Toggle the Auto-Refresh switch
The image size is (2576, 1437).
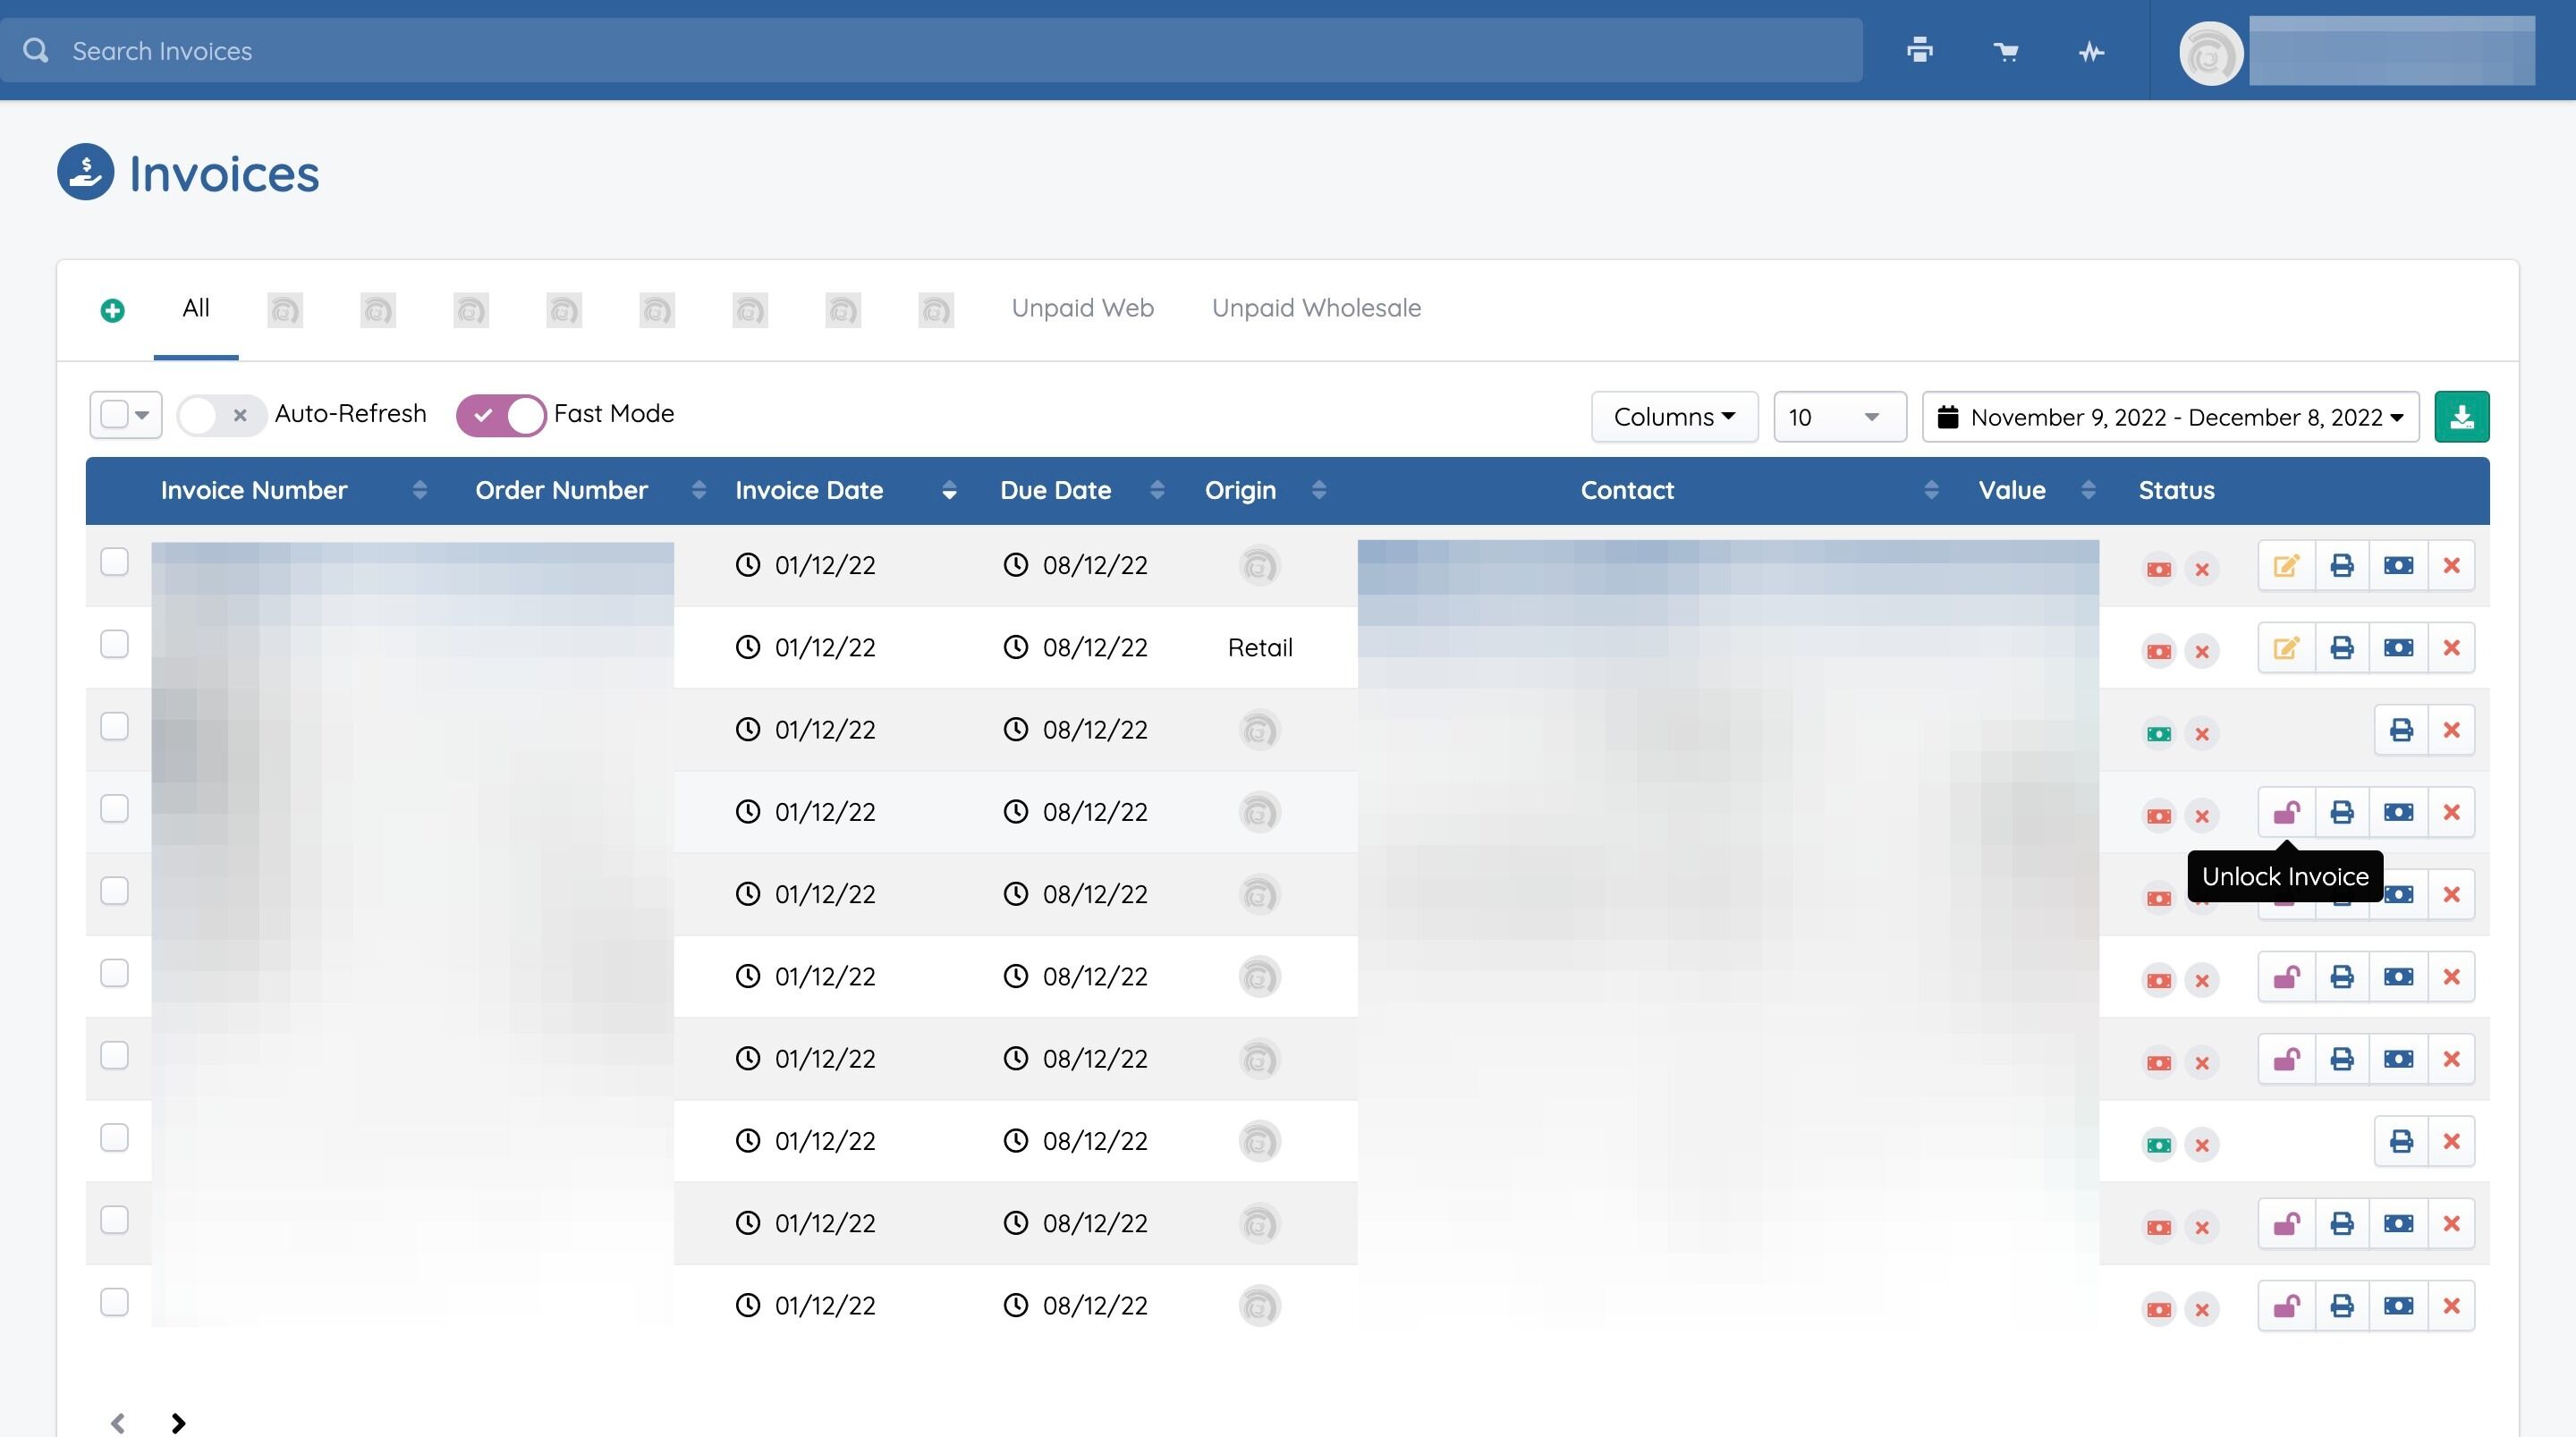[221, 415]
